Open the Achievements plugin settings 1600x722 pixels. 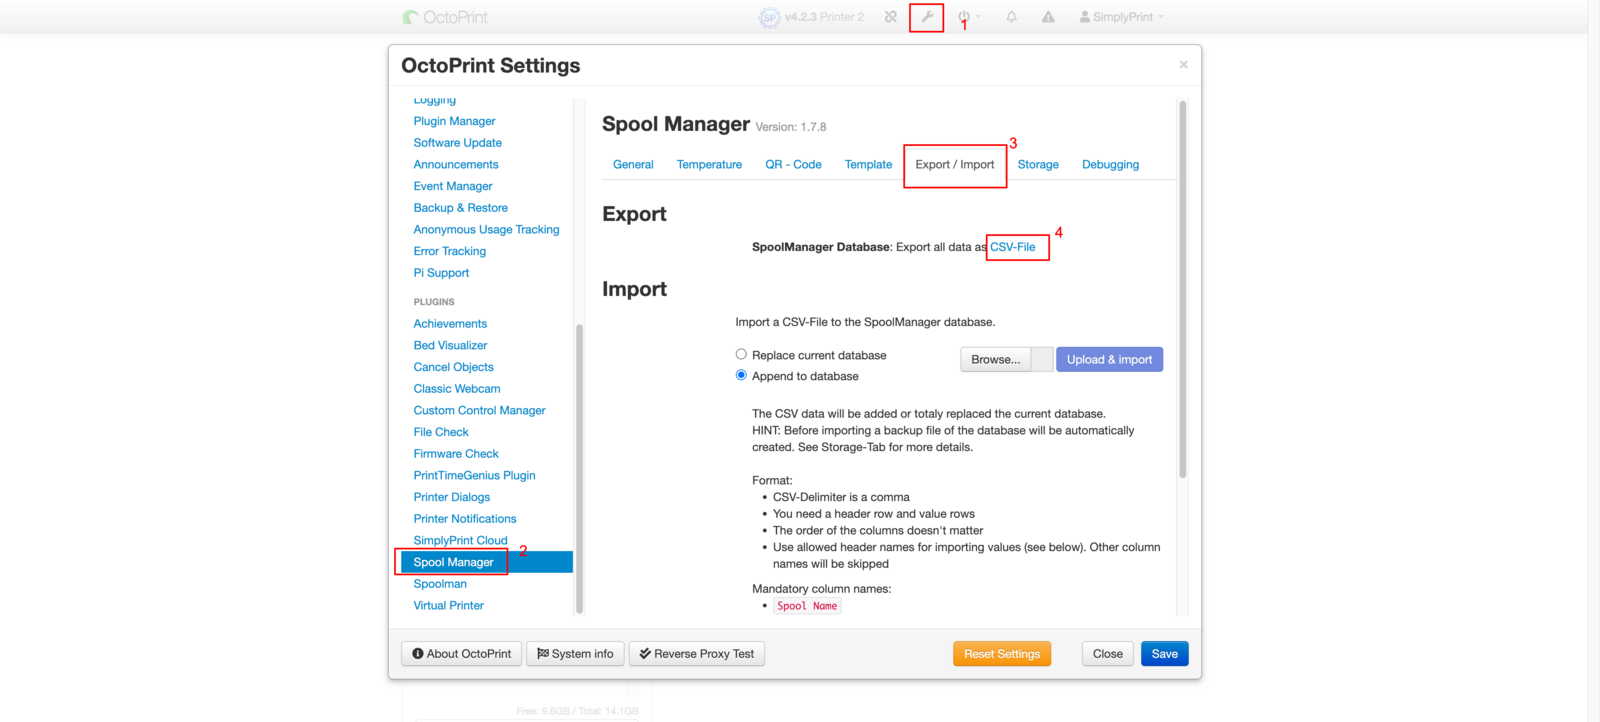[450, 324]
